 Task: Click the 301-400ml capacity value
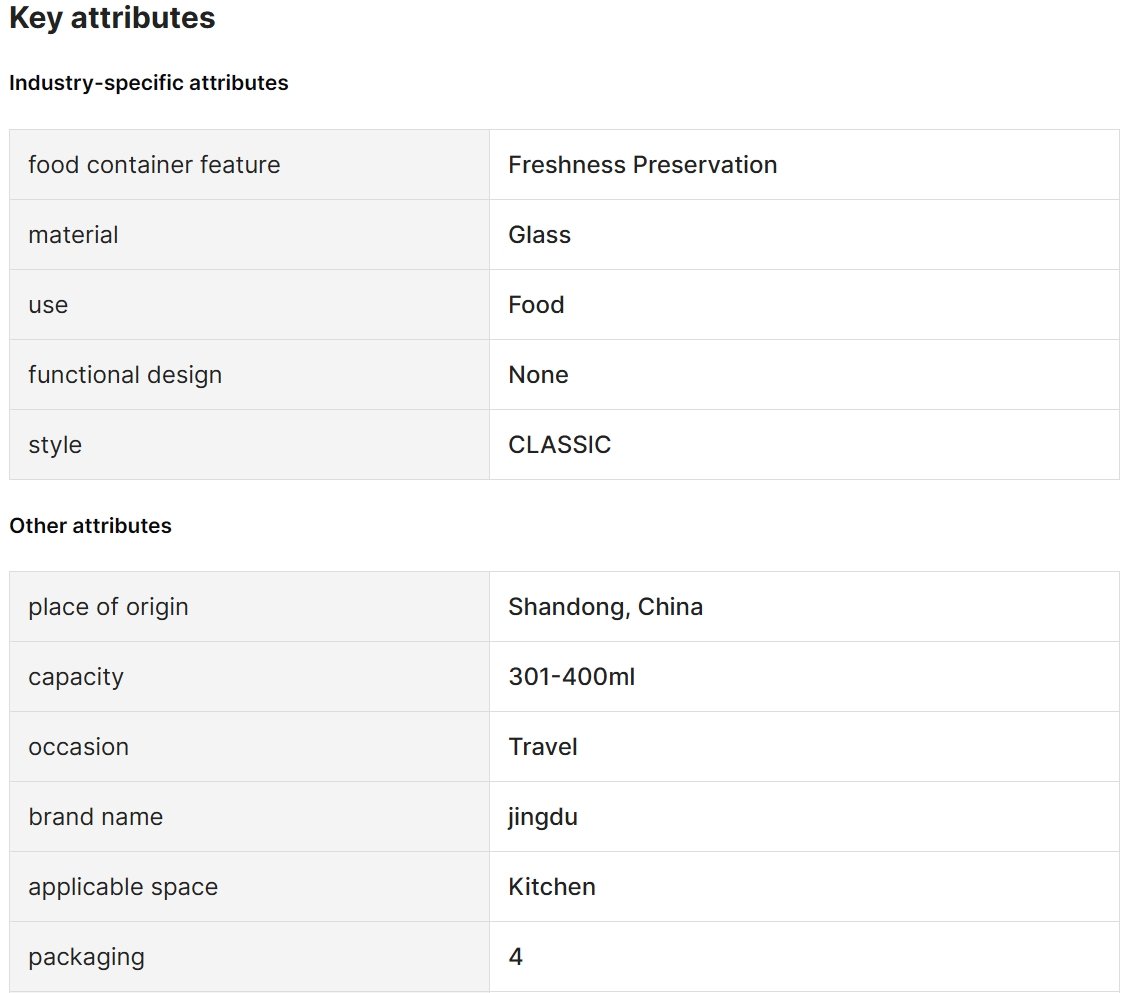[572, 677]
